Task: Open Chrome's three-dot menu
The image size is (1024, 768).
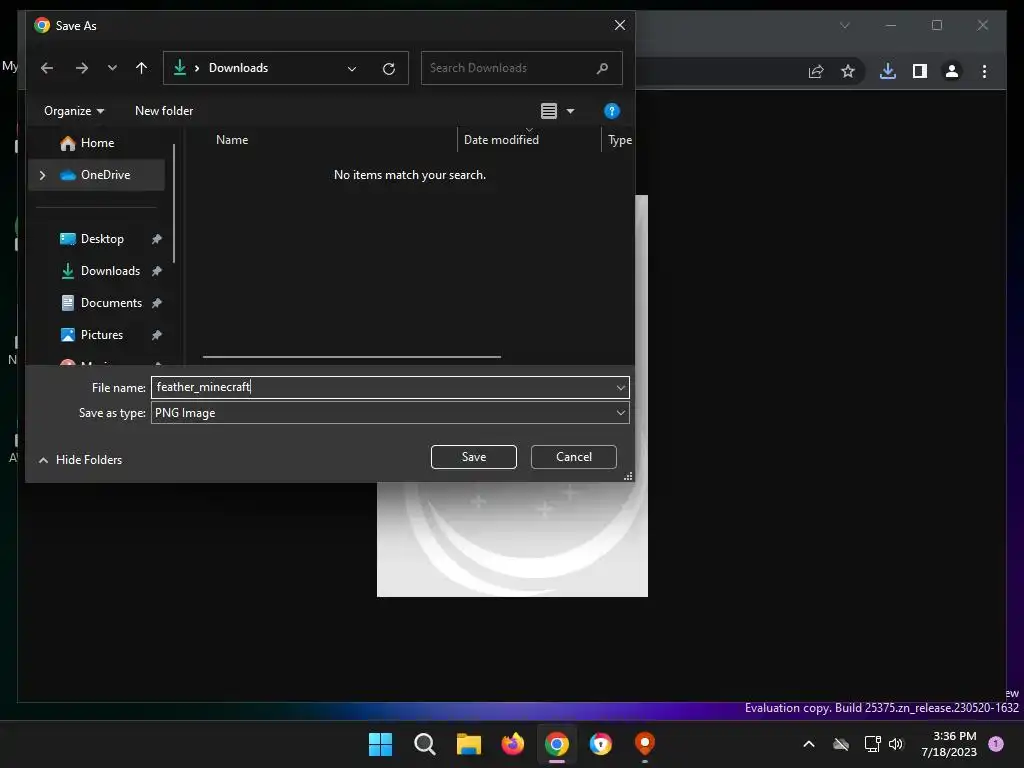Action: click(x=984, y=71)
